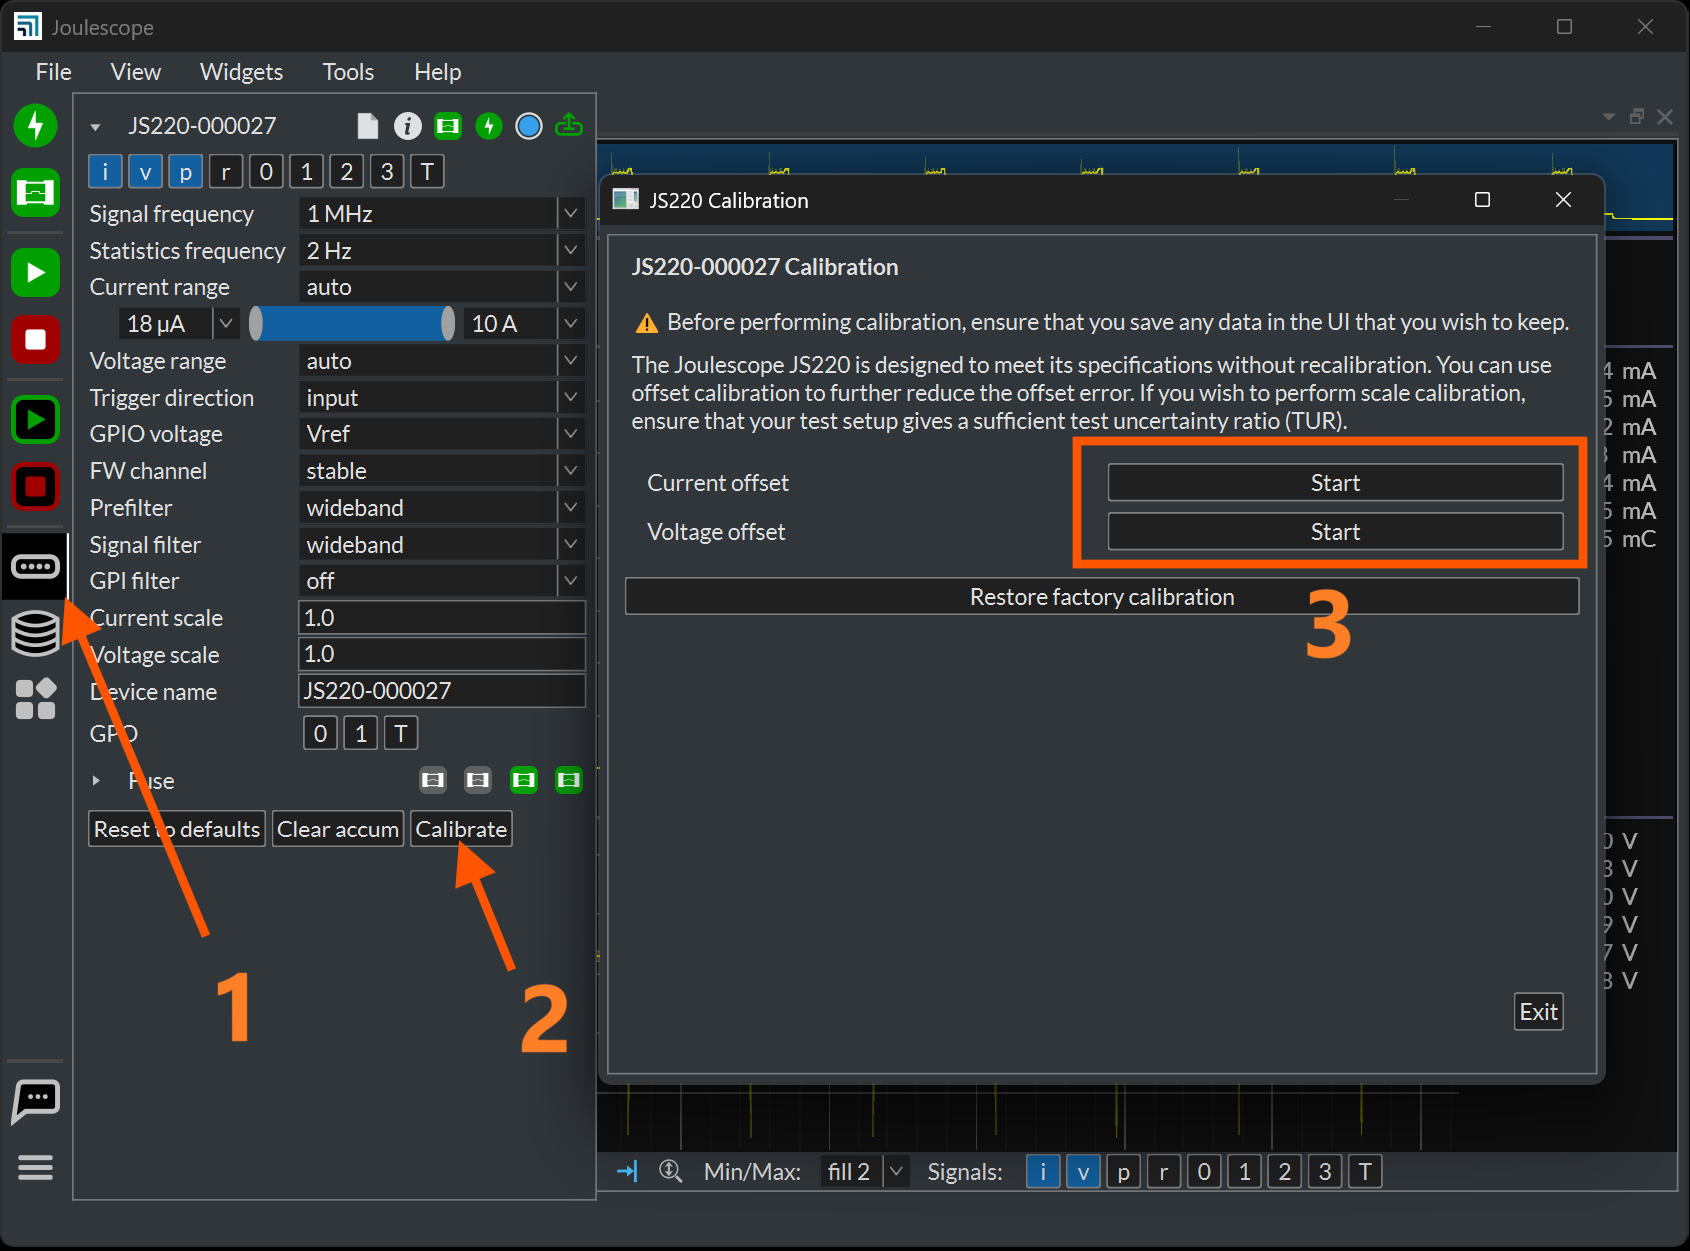Open the feedback chat bubble icon
Image resolution: width=1690 pixels, height=1251 pixels.
[x=36, y=1102]
